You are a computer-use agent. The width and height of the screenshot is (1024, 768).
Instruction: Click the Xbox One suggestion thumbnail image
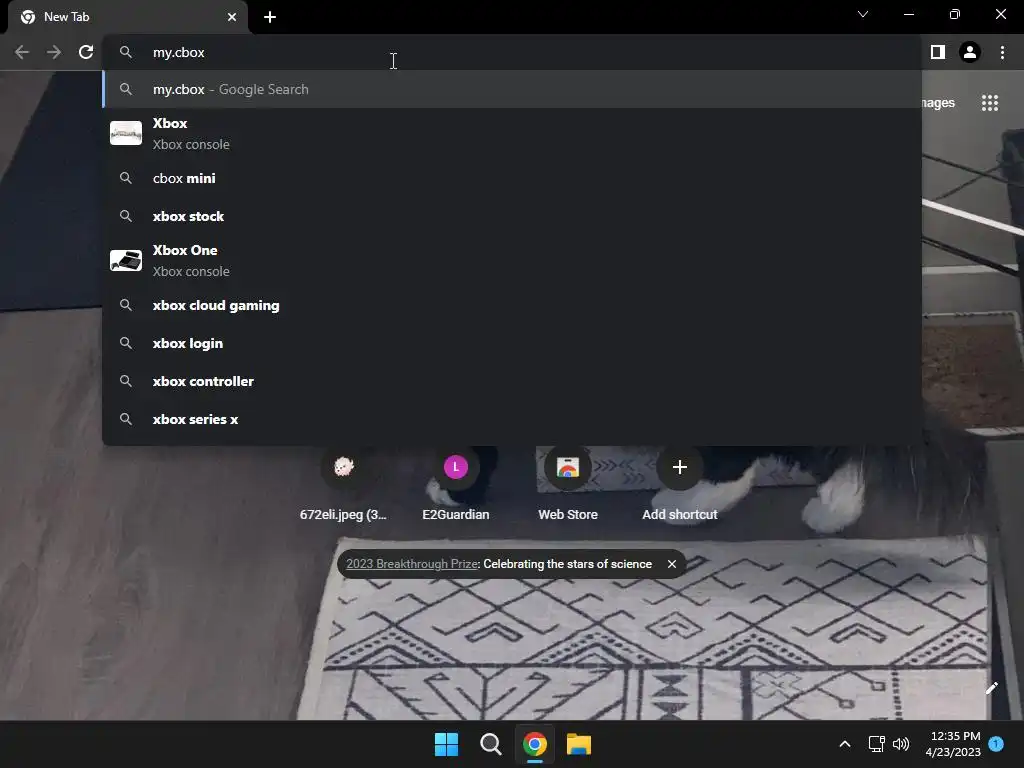(x=126, y=260)
